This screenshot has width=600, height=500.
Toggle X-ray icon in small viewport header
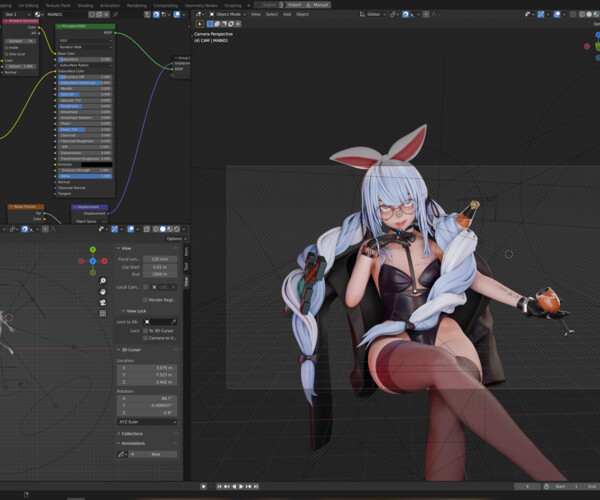(147, 229)
